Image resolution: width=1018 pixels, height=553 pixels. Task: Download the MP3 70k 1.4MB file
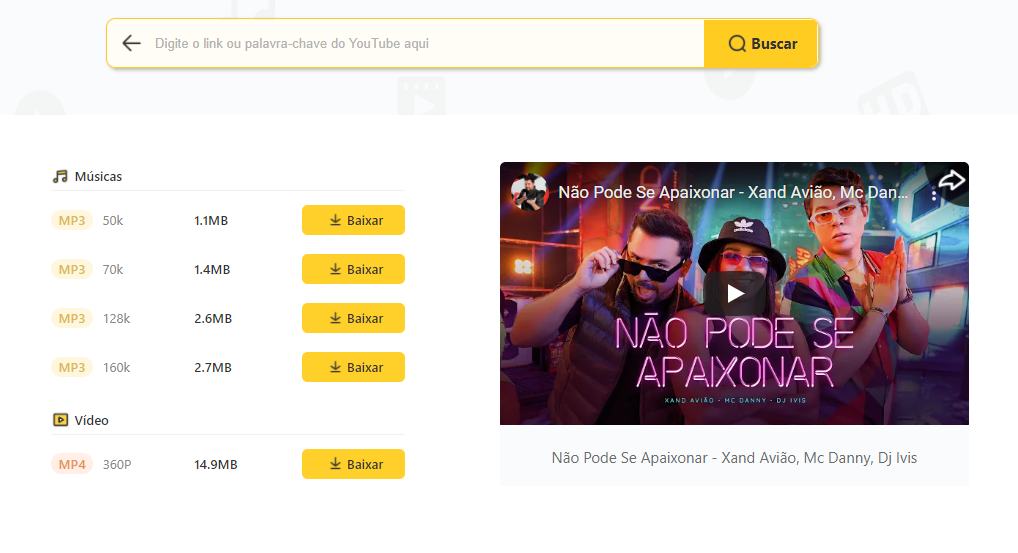tap(353, 269)
